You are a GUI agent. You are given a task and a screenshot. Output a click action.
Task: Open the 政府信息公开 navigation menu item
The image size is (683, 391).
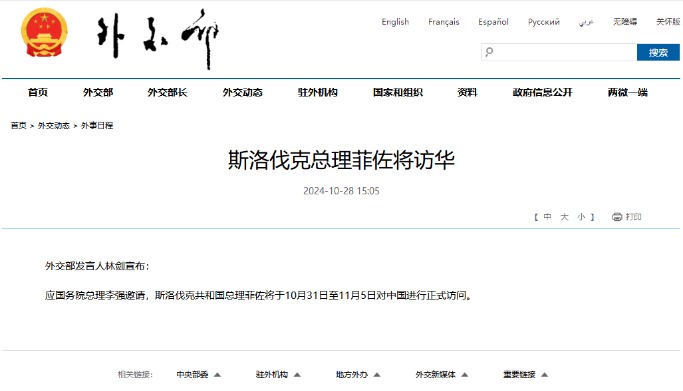pos(542,92)
